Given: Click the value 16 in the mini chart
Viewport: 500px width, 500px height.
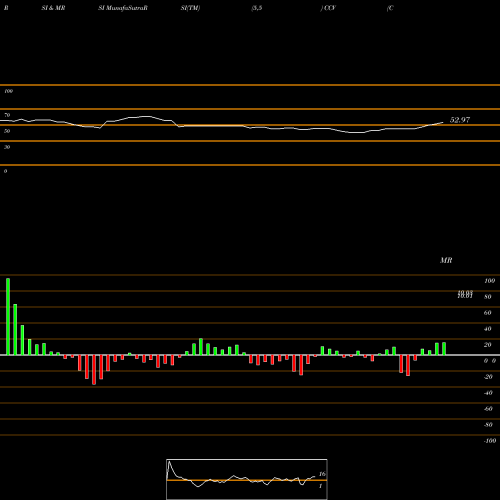Looking at the screenshot, I should coord(322,474).
